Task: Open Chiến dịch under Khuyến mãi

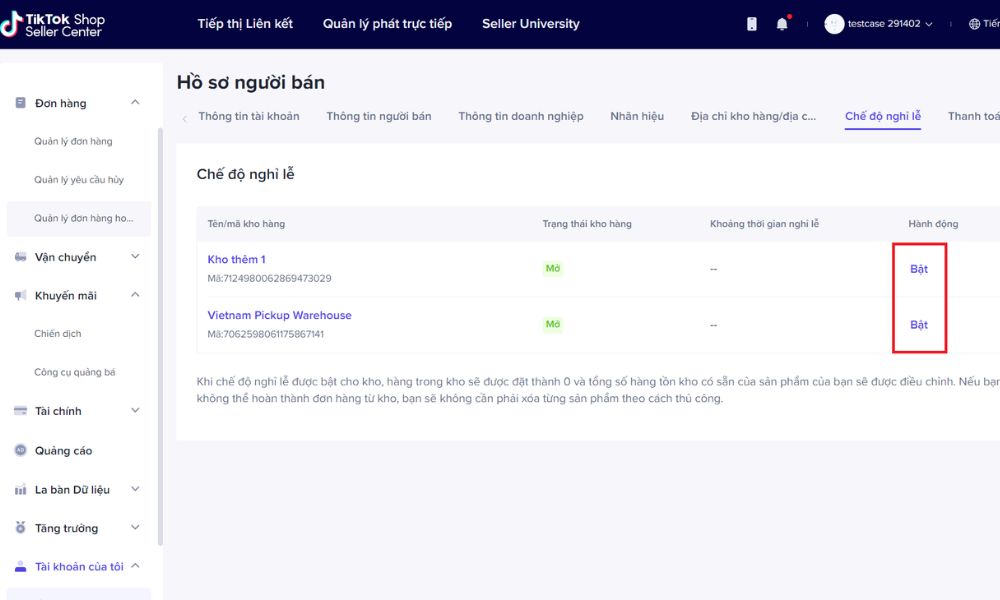Action: 58,333
